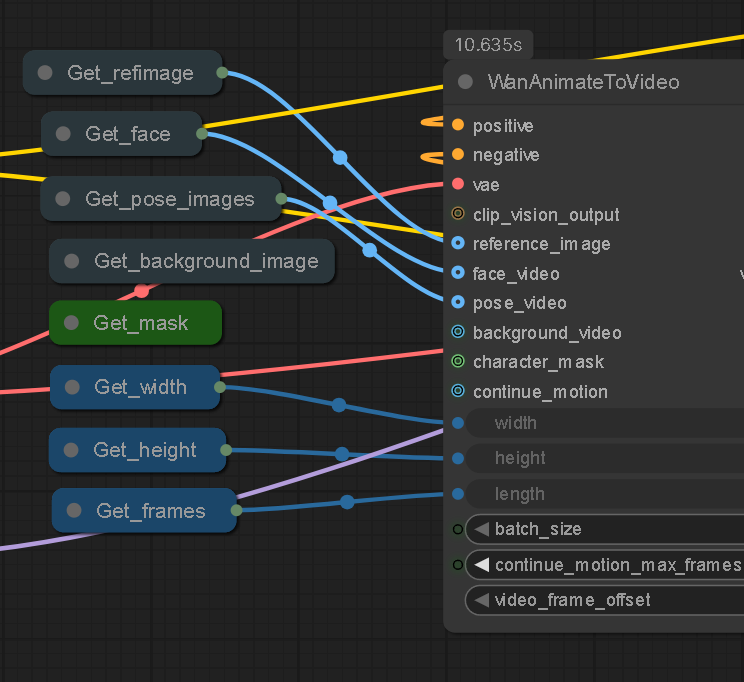Screen dimensions: 744x682
Task: Click the face_video input socket
Action: tap(458, 272)
